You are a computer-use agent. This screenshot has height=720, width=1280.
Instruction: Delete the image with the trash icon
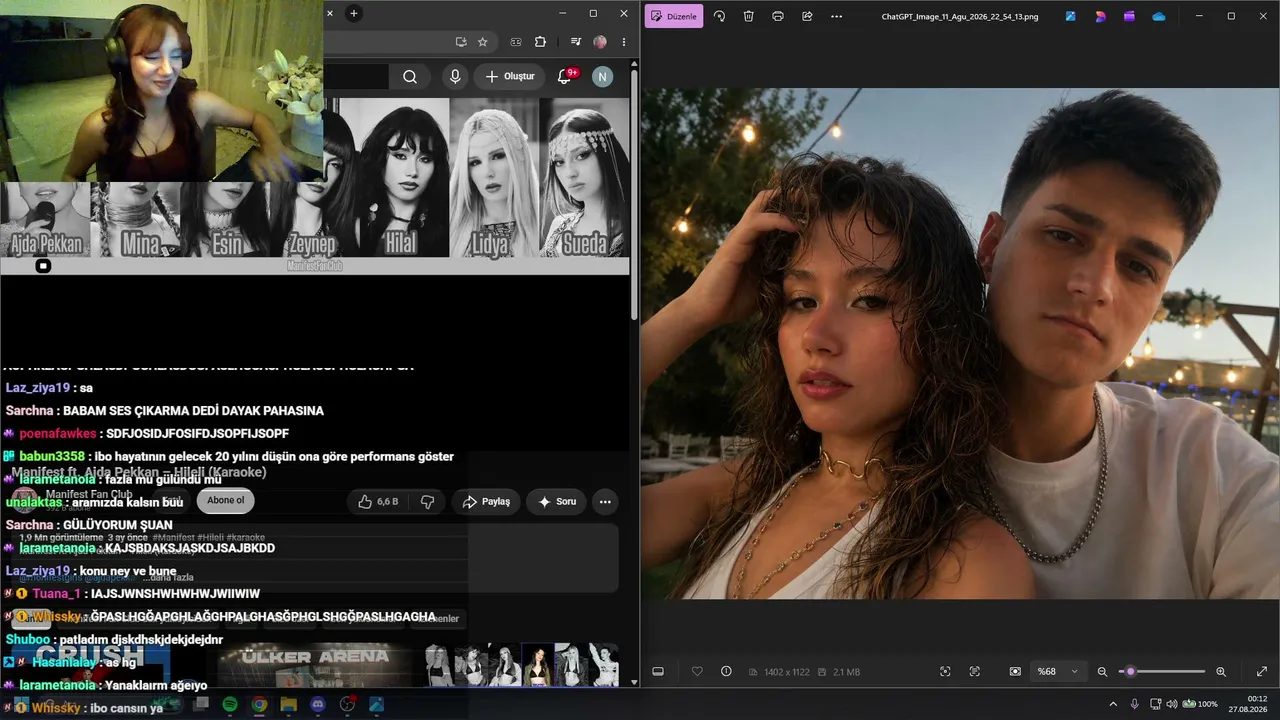coord(748,16)
